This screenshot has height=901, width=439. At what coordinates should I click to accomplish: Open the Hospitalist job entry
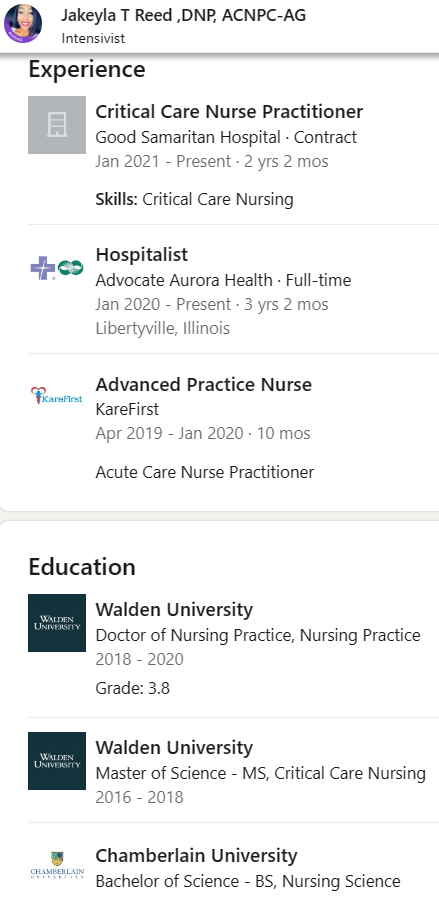pyautogui.click(x=141, y=255)
